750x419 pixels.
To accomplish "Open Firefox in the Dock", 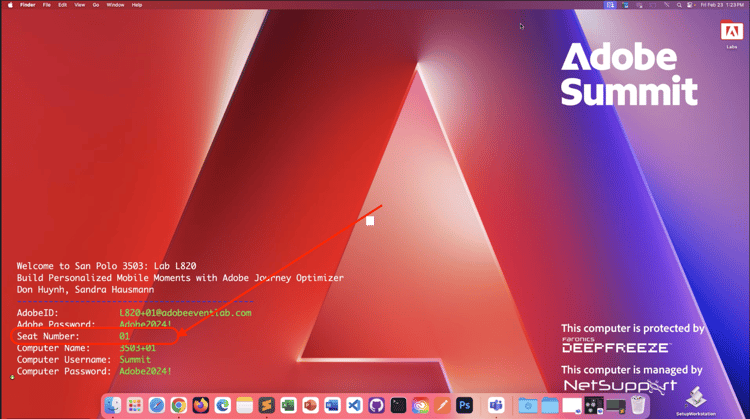I will [x=201, y=406].
